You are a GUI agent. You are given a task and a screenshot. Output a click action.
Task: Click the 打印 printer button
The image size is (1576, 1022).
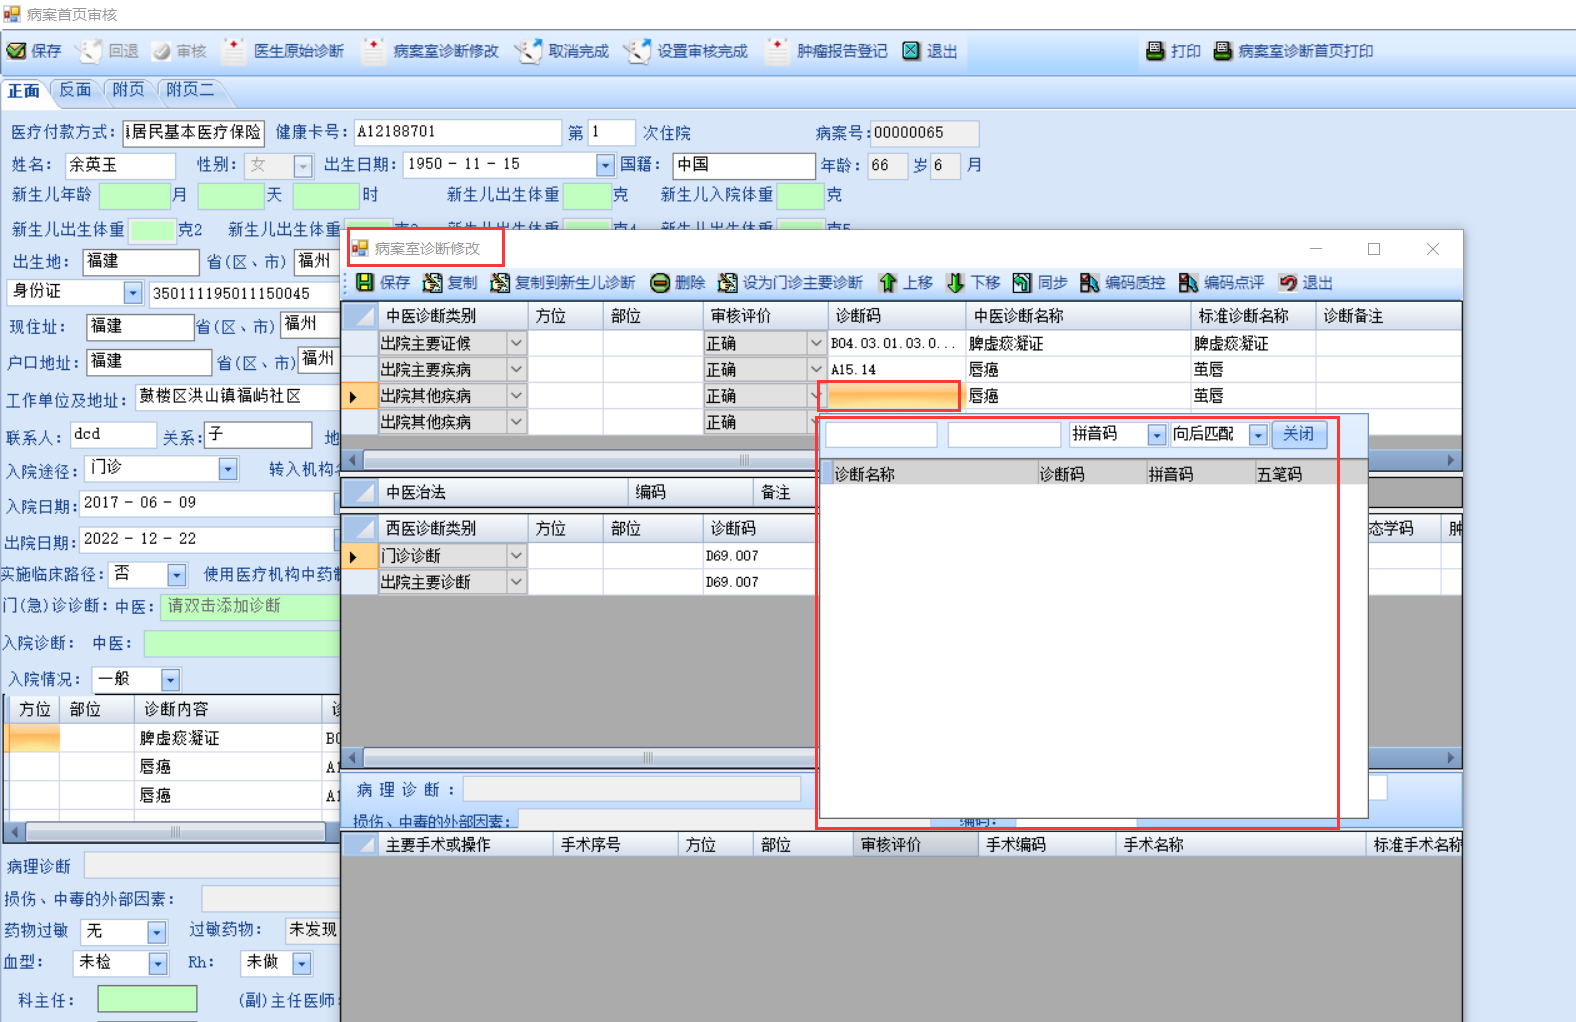coord(1174,51)
